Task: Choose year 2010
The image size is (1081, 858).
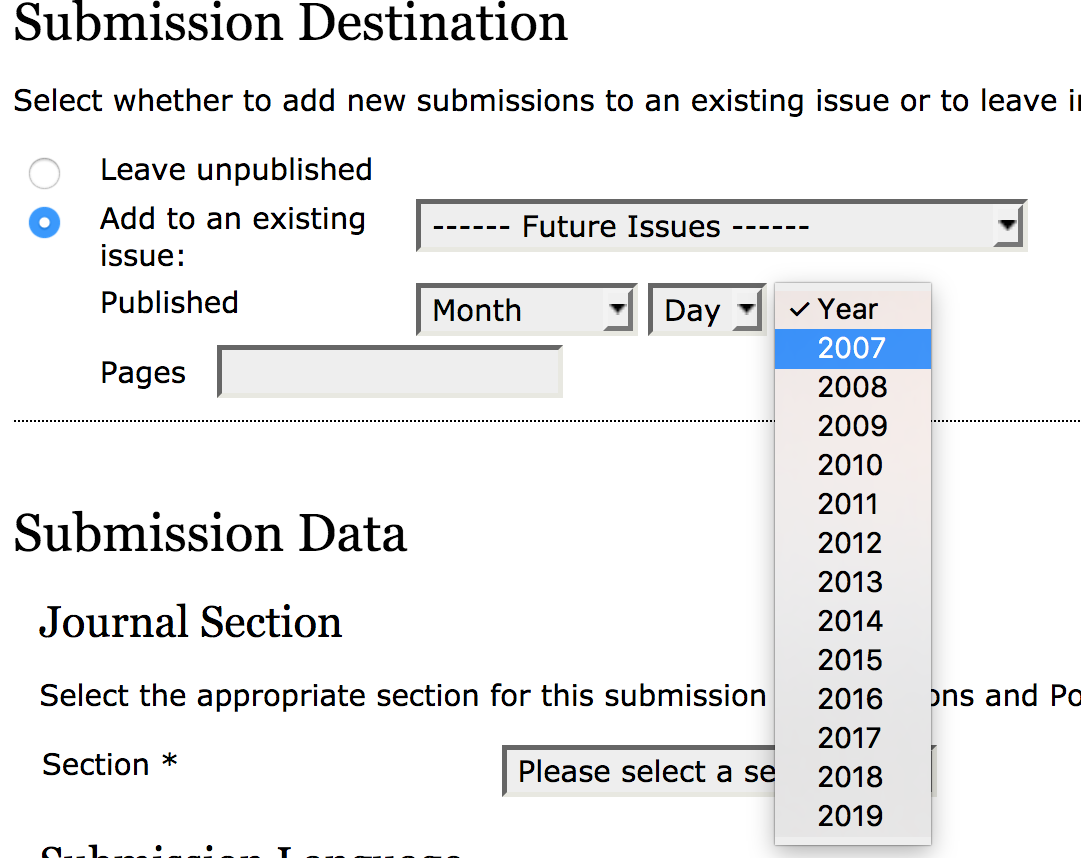Action: [852, 465]
